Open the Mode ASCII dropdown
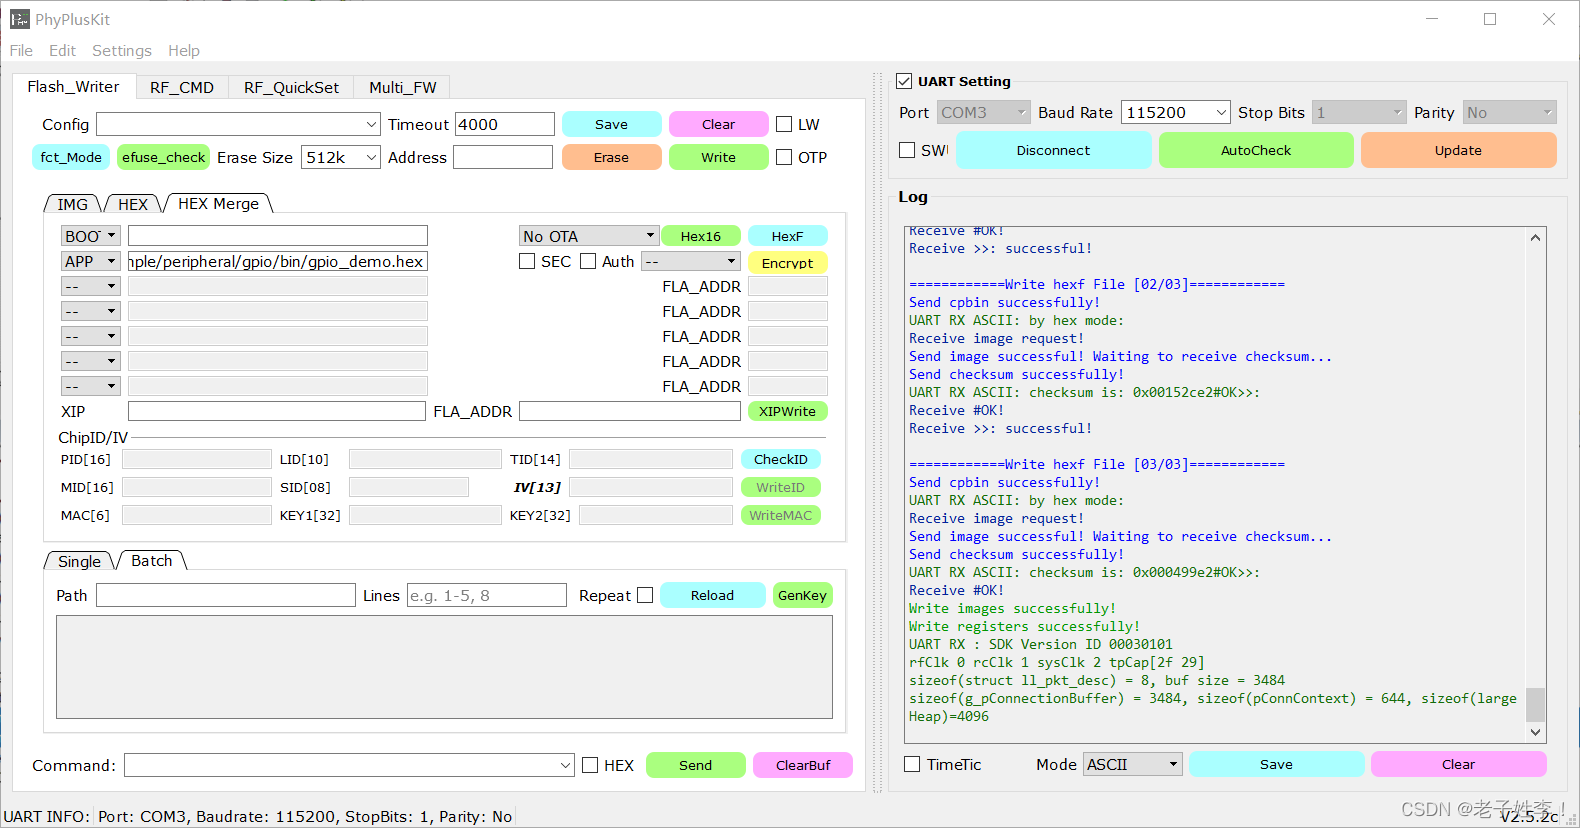The width and height of the screenshot is (1580, 828). pos(1133,764)
